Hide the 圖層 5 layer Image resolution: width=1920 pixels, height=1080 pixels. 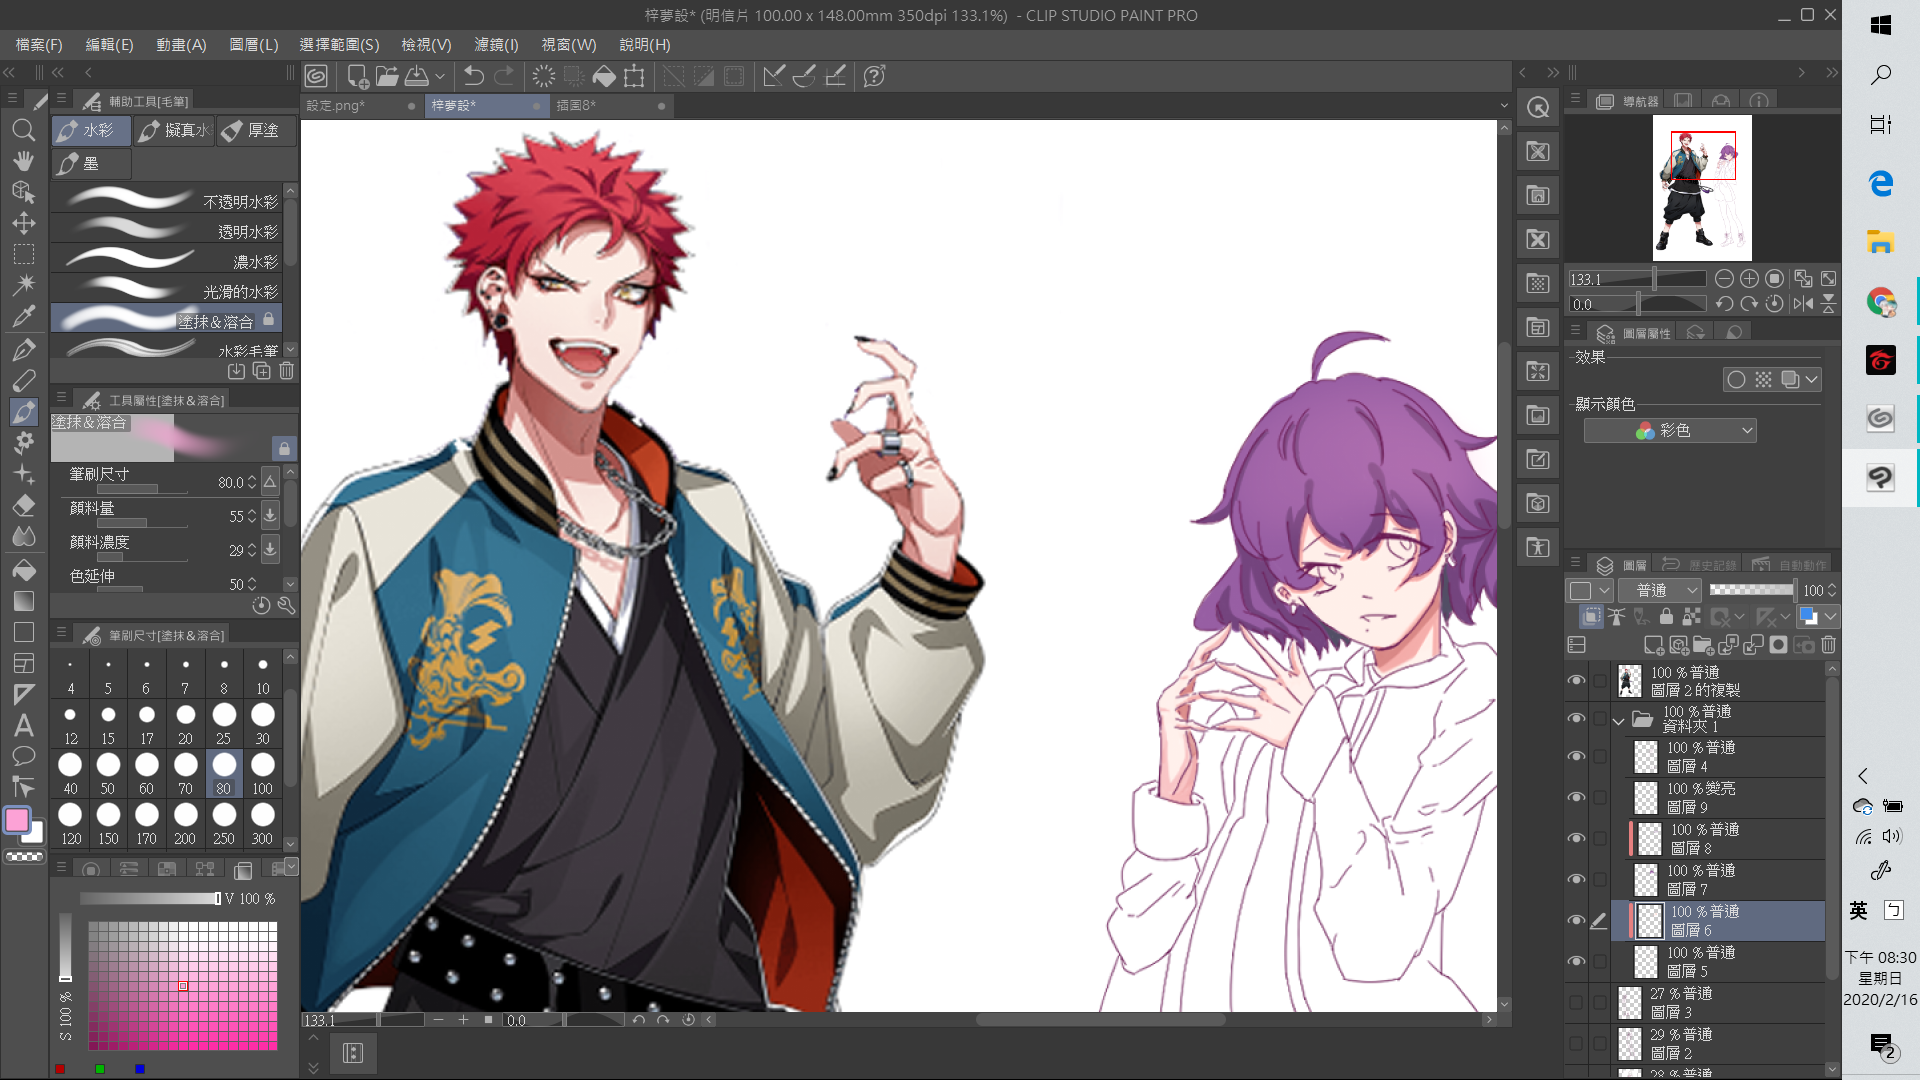[1576, 961]
